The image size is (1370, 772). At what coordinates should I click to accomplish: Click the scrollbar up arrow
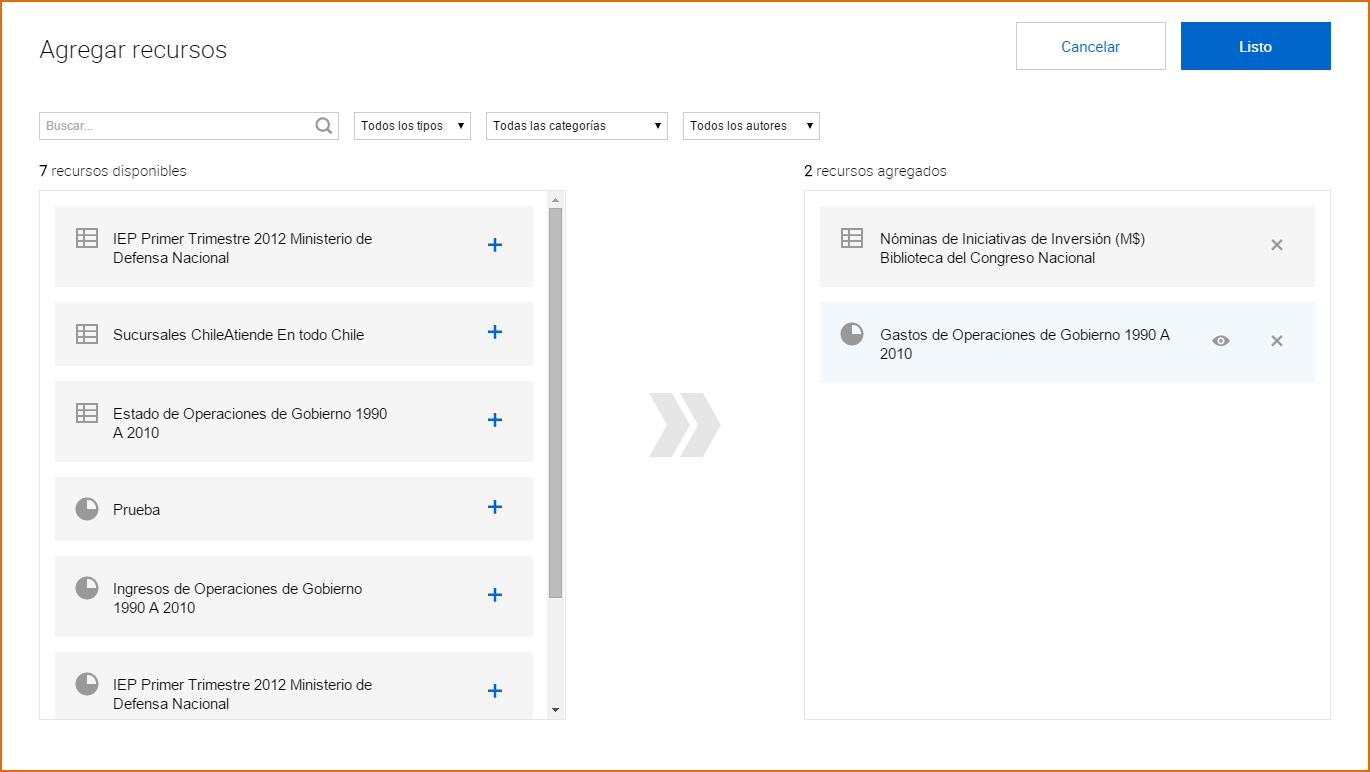(x=556, y=200)
